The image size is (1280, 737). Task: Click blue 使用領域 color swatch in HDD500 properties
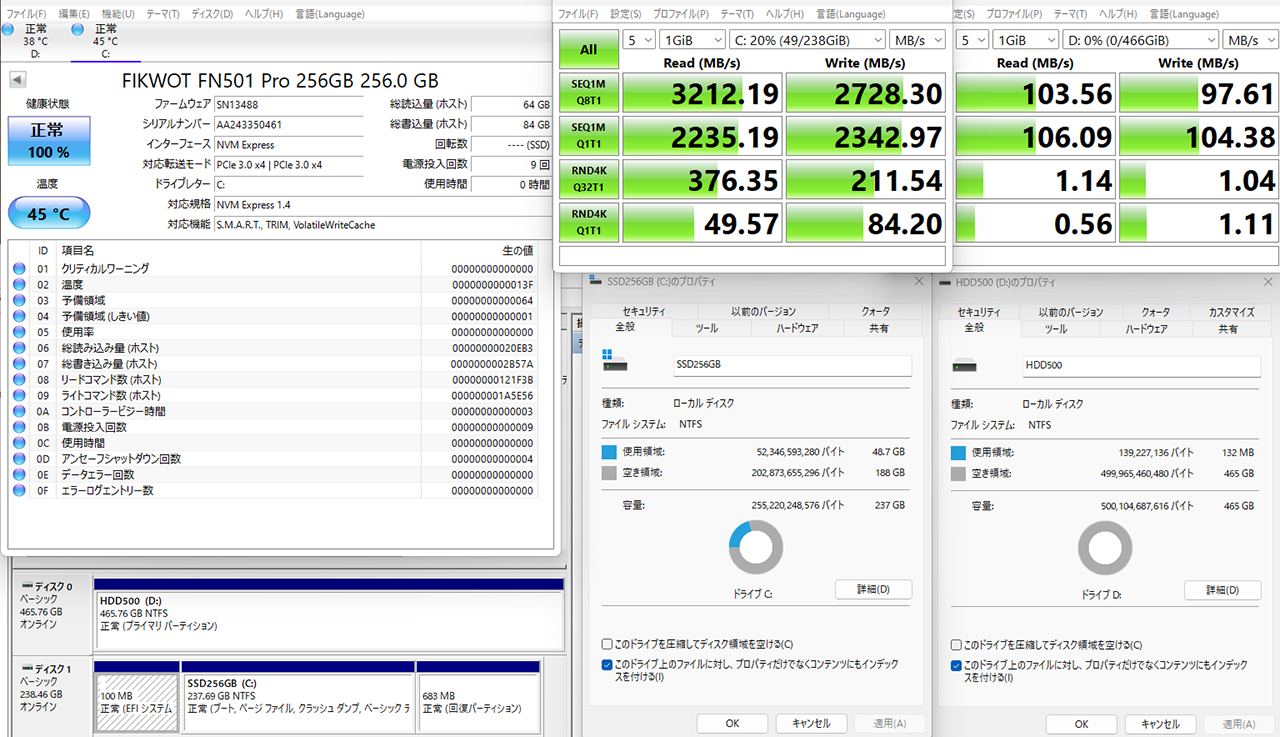tap(958, 453)
